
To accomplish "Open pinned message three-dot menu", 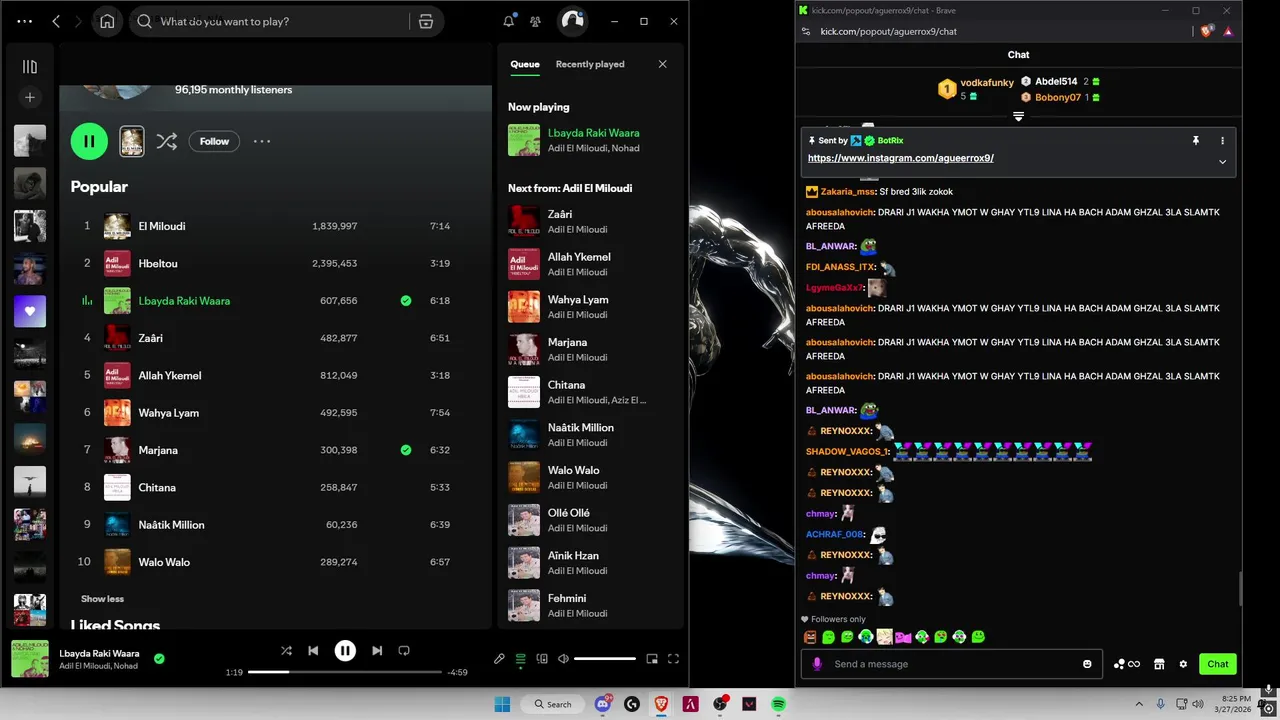I will click(x=1222, y=141).
